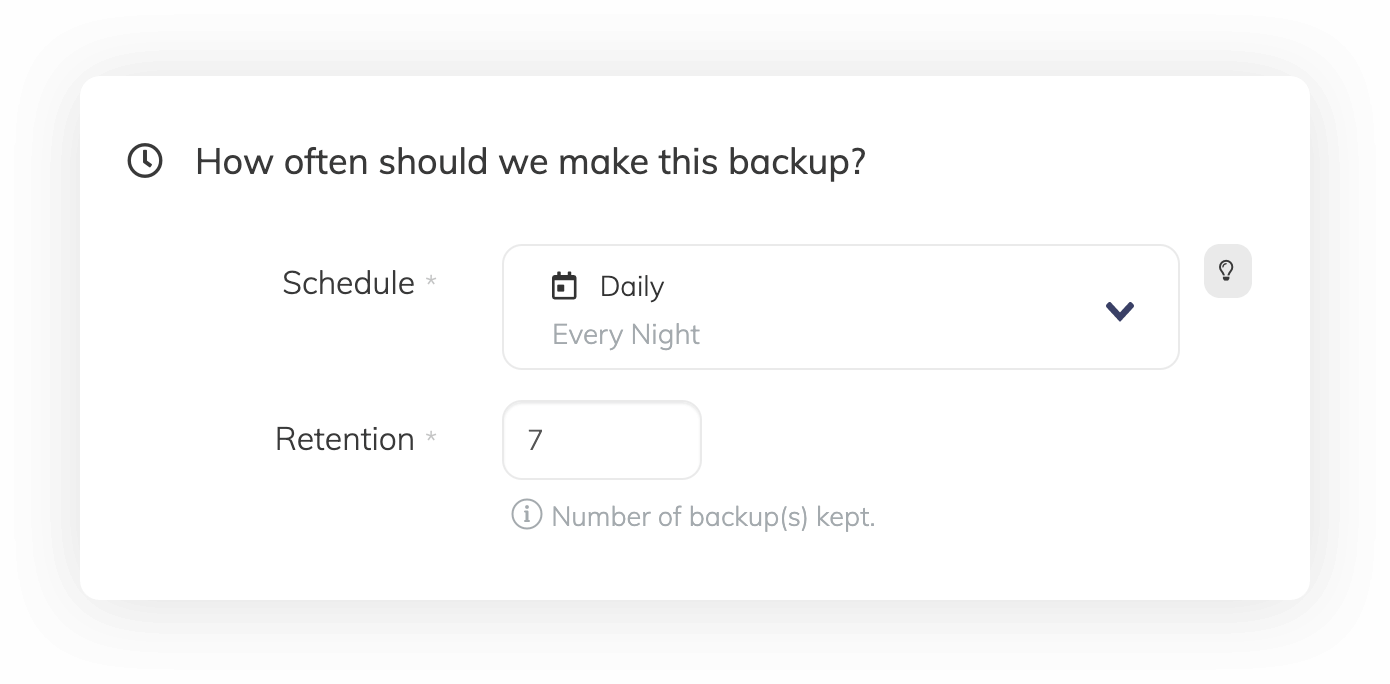Viewport: 1390px width, 684px height.
Task: Click the info icon below Retention field
Action: click(526, 515)
